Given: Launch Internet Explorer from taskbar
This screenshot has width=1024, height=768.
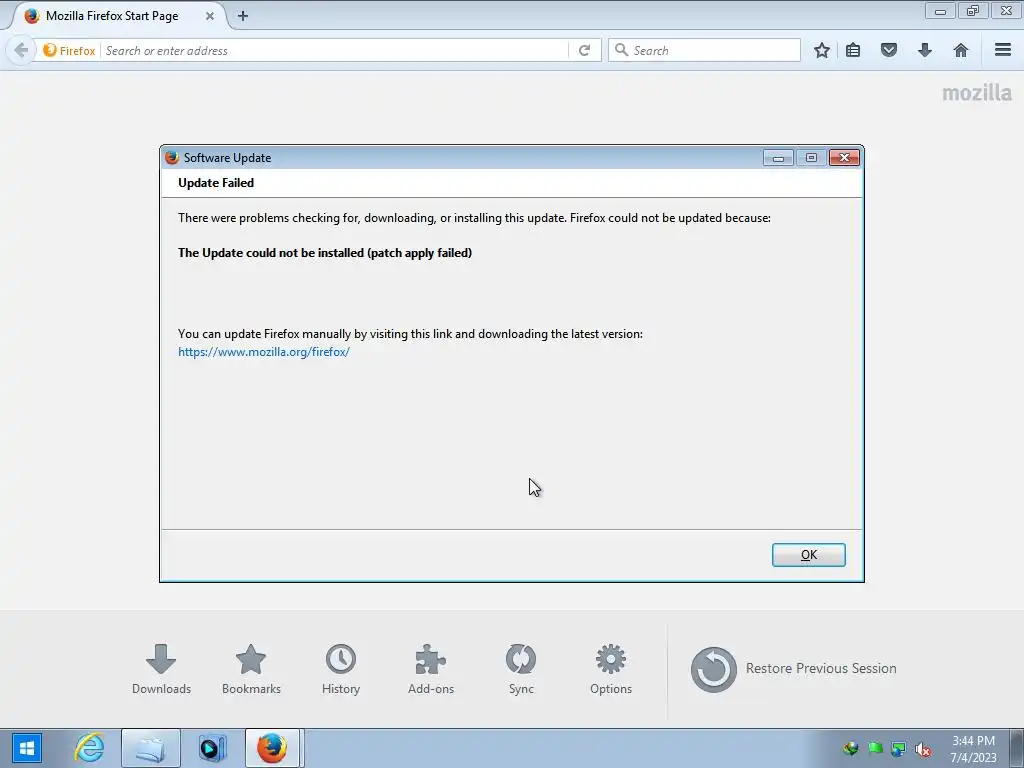Looking at the screenshot, I should pos(89,748).
